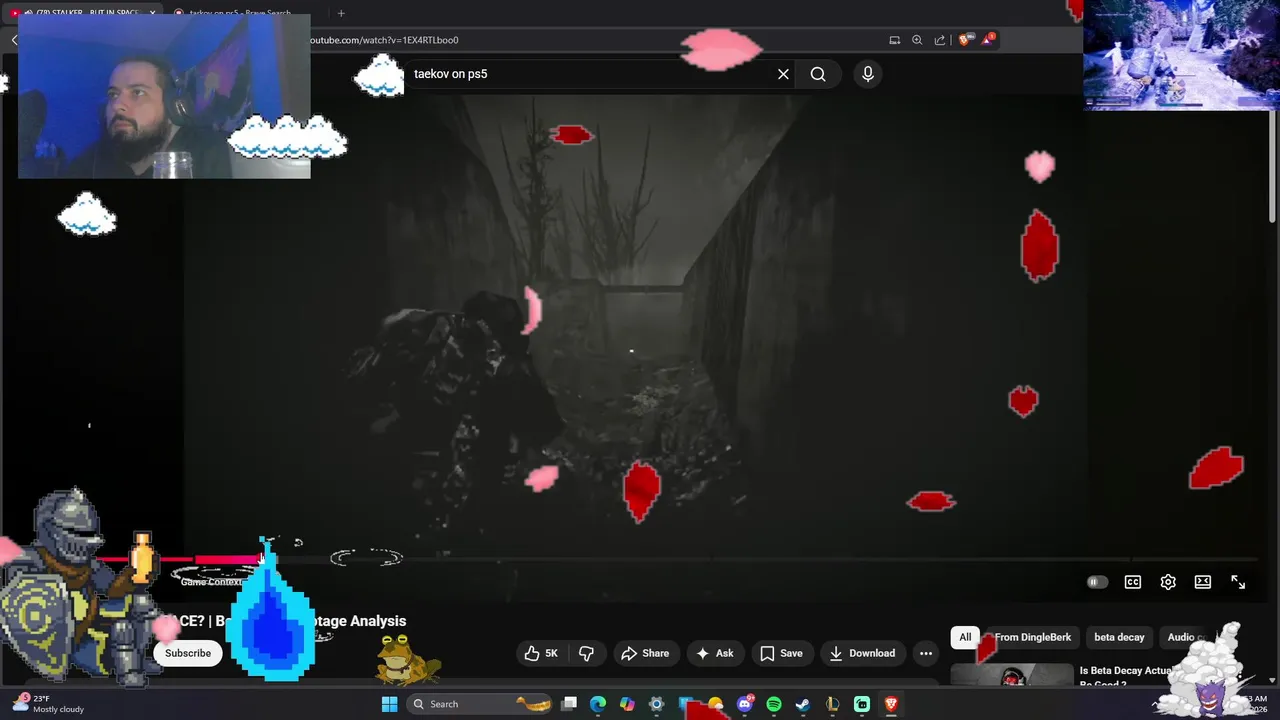Image resolution: width=1280 pixels, height=720 pixels.
Task: Click the cast/screen icon in address bar
Action: point(894,40)
